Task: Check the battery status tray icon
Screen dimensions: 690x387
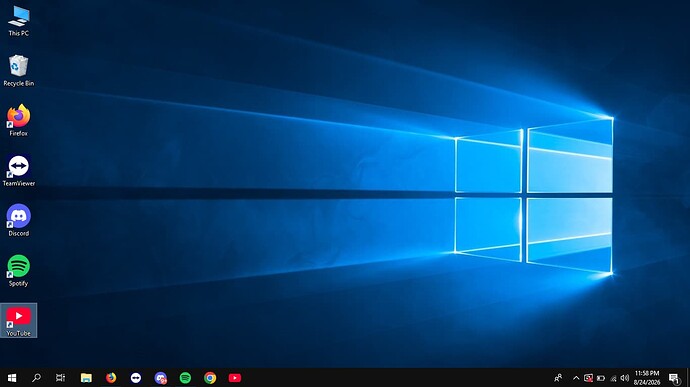Action: 601,378
